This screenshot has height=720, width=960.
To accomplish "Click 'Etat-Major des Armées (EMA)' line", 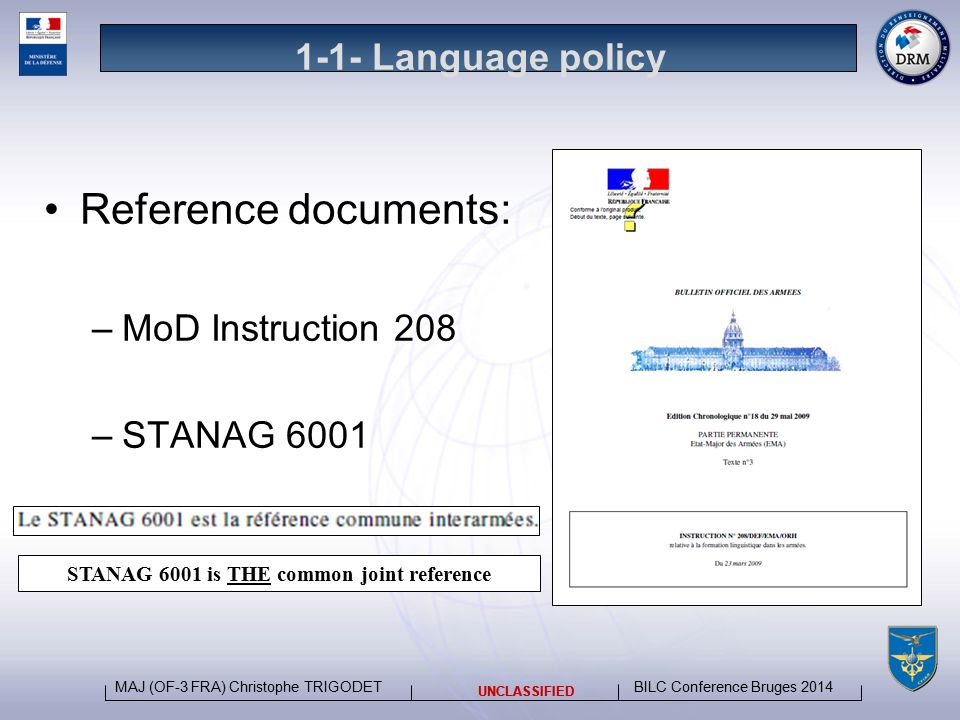I will pos(738,444).
